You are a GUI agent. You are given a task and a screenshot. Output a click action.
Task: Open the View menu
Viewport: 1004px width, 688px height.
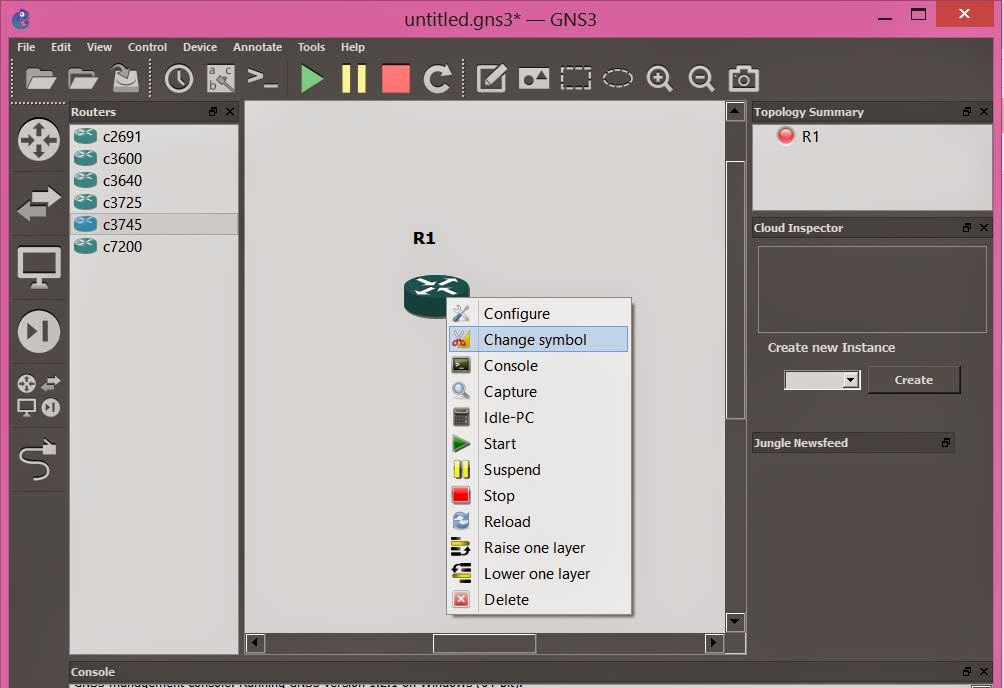[99, 47]
